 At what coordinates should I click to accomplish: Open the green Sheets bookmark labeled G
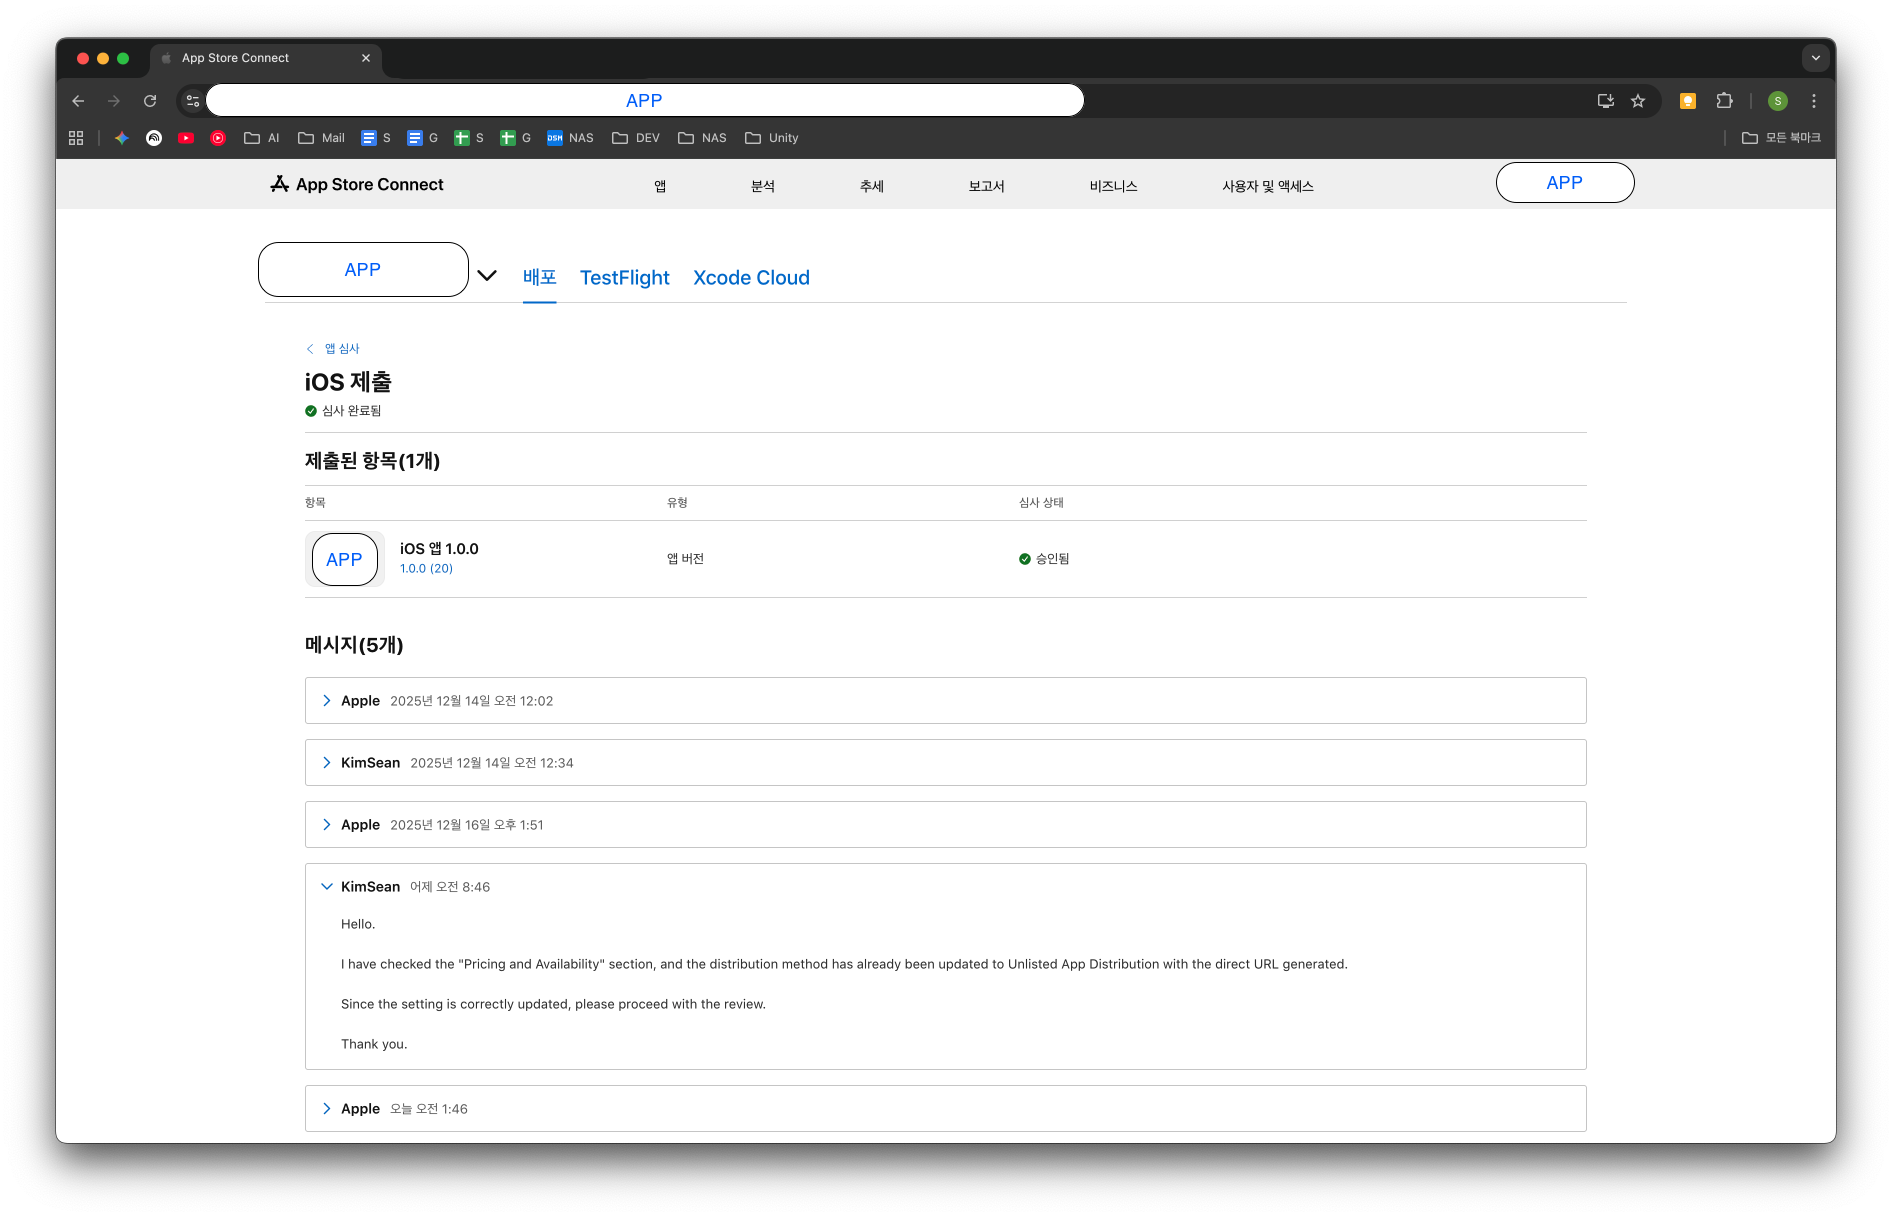(x=516, y=138)
